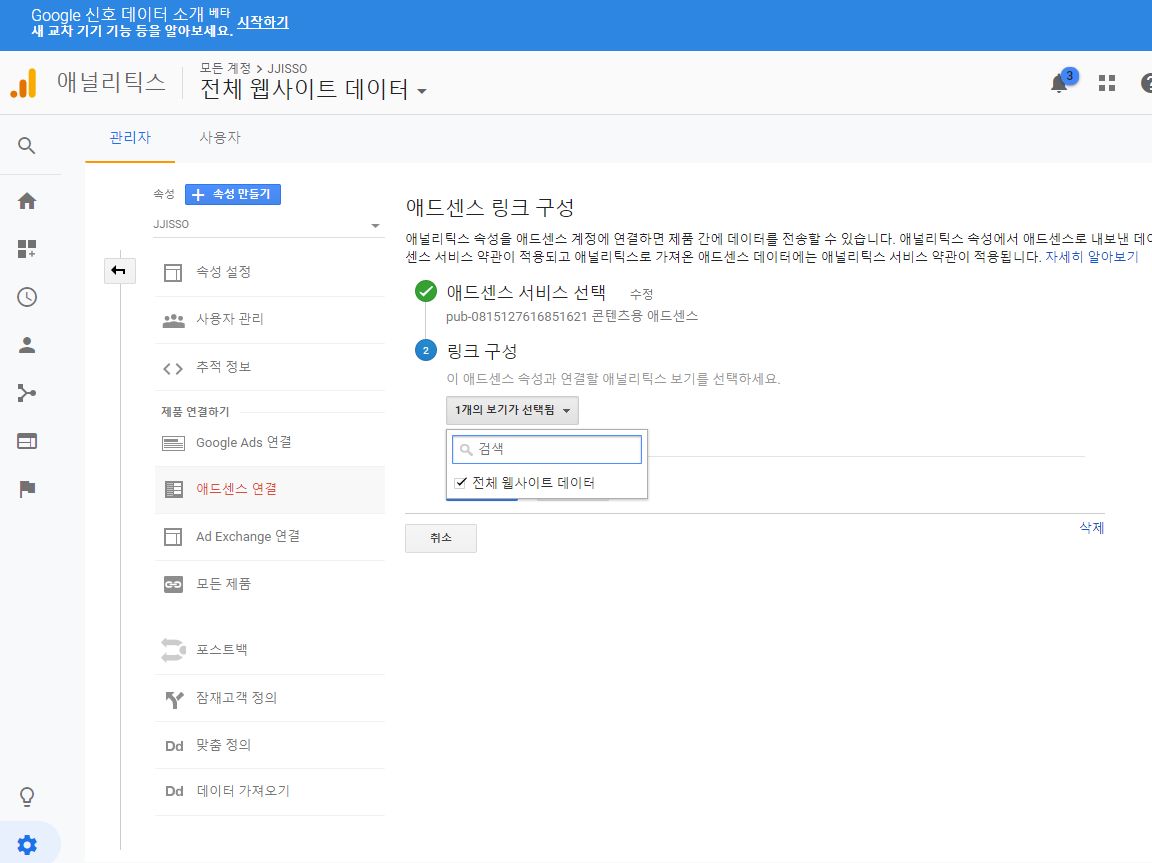Image resolution: width=1152 pixels, height=863 pixels.
Task: Click the 사용자 관리 people icon
Action: tap(173, 320)
